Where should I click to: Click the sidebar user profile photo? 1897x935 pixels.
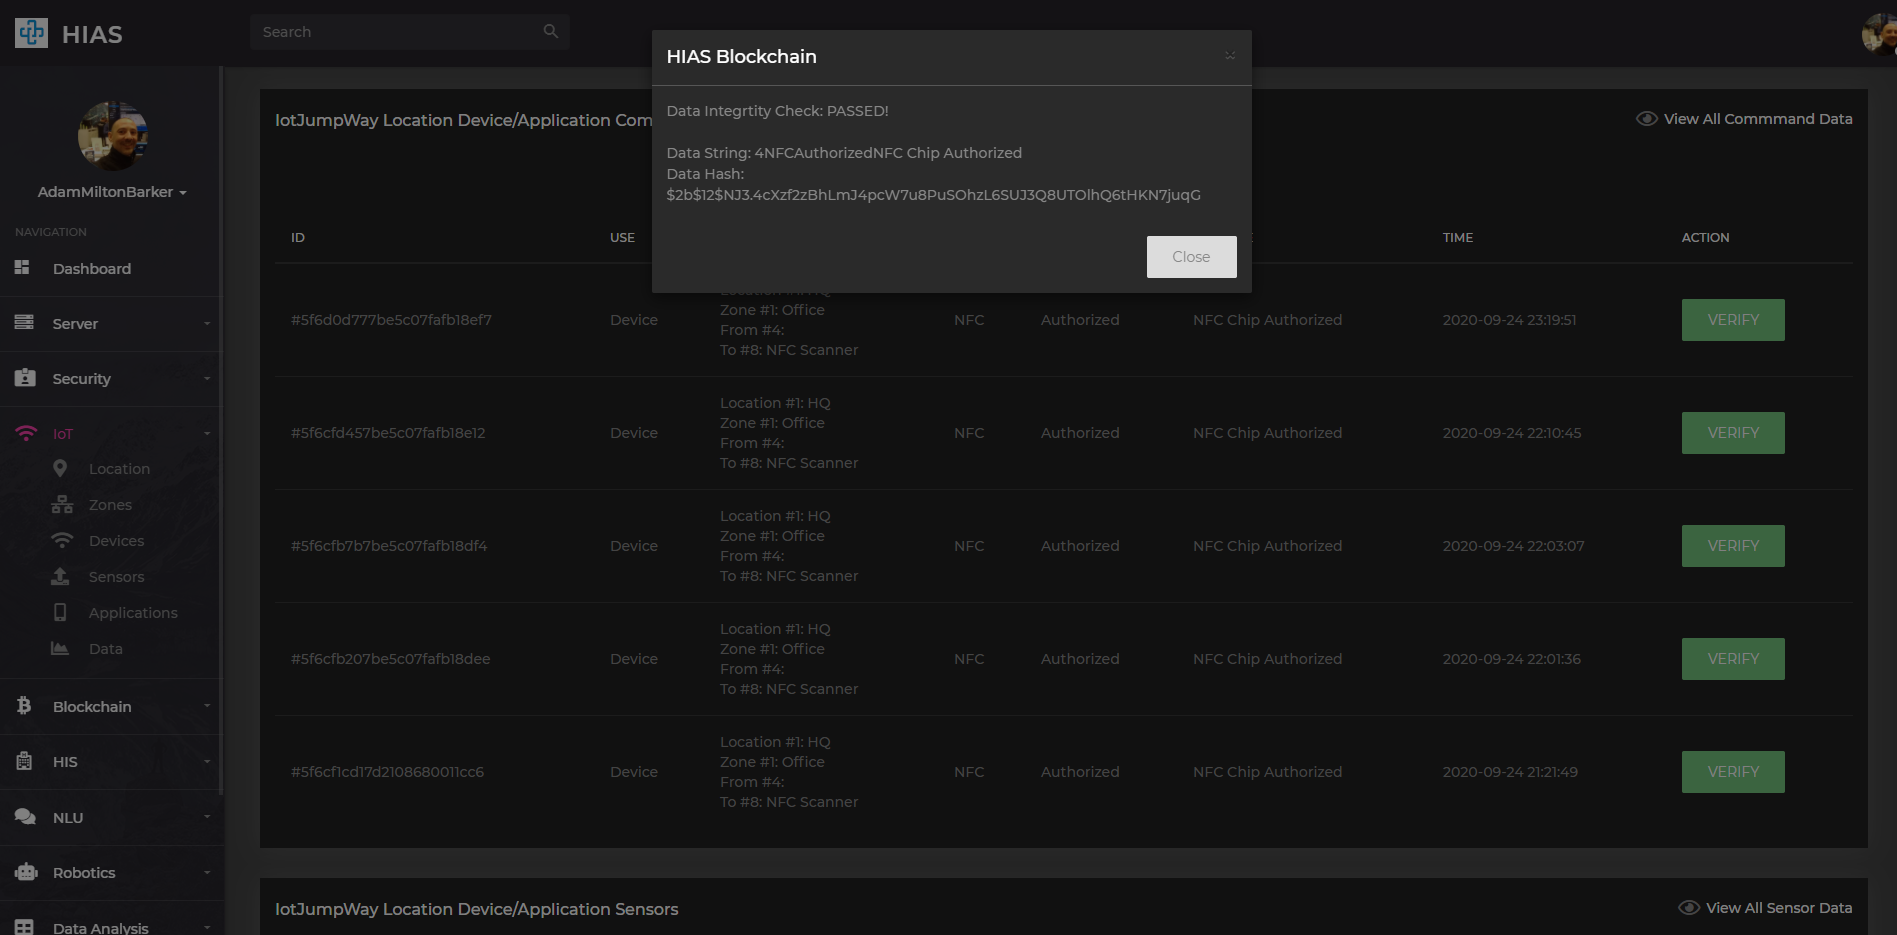click(x=112, y=136)
